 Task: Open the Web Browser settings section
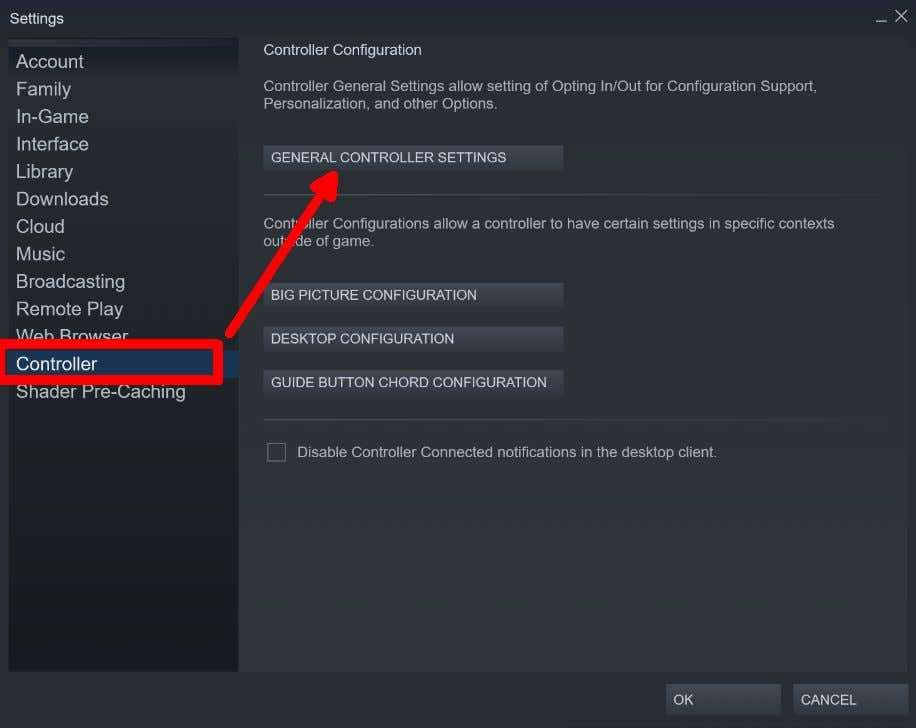pyautogui.click(x=71, y=336)
